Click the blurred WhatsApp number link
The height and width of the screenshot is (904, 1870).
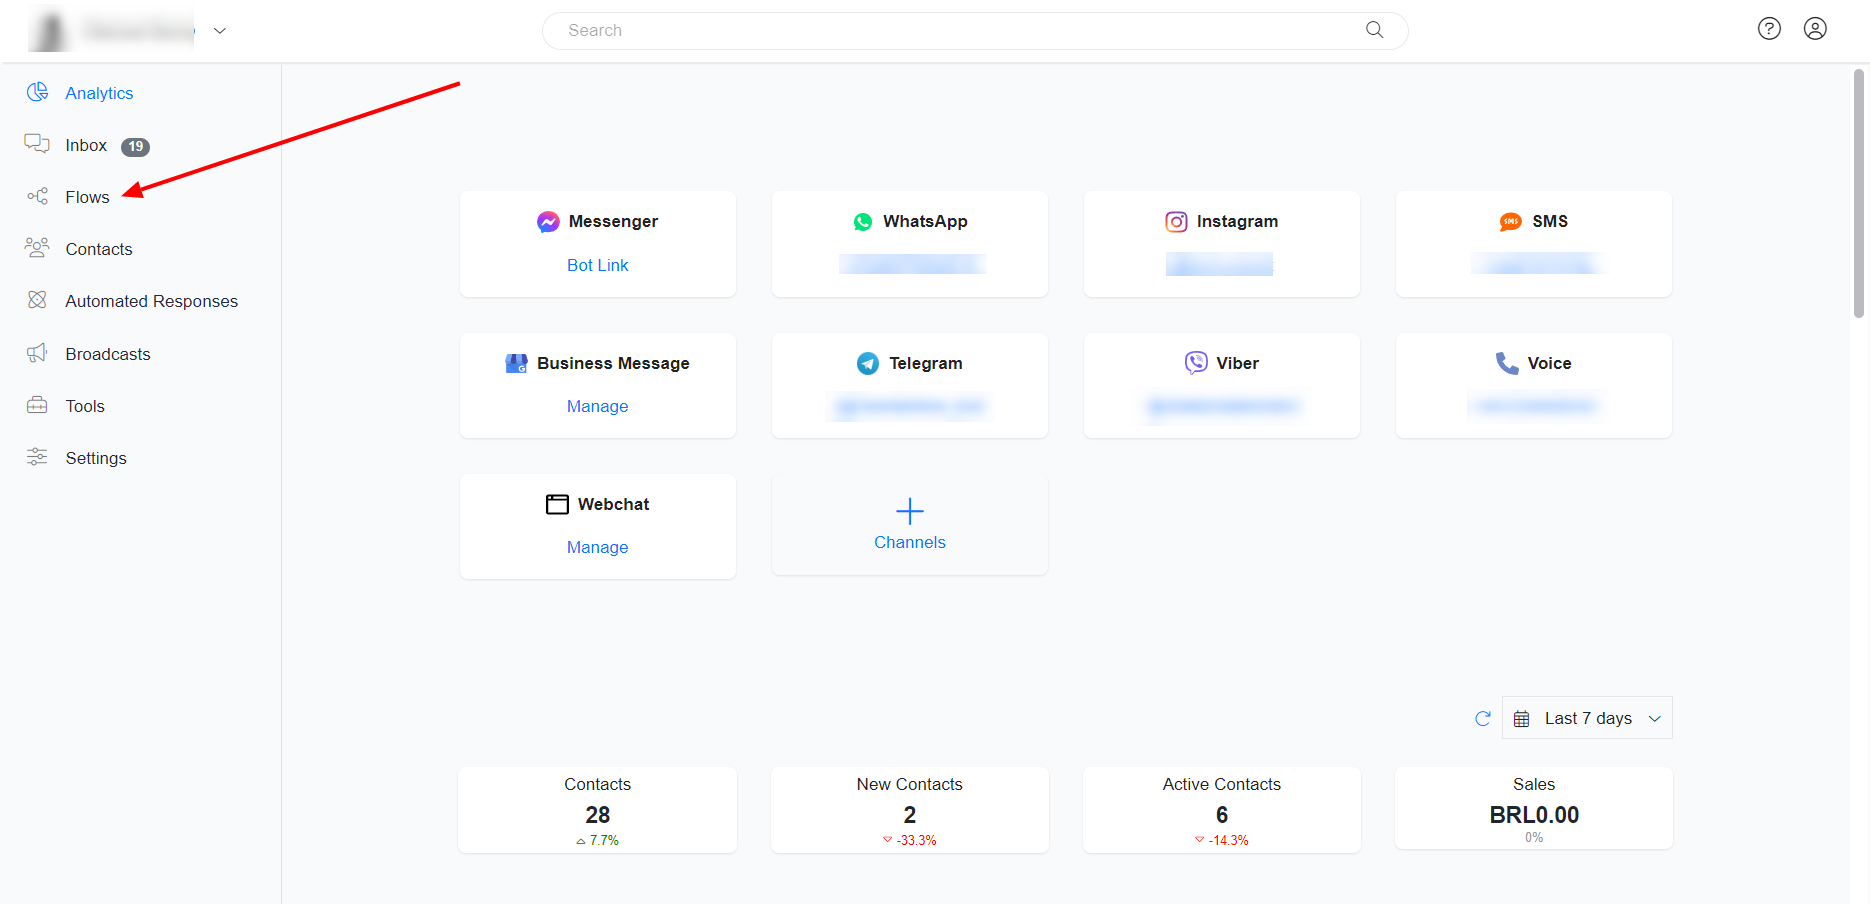pyautogui.click(x=912, y=264)
